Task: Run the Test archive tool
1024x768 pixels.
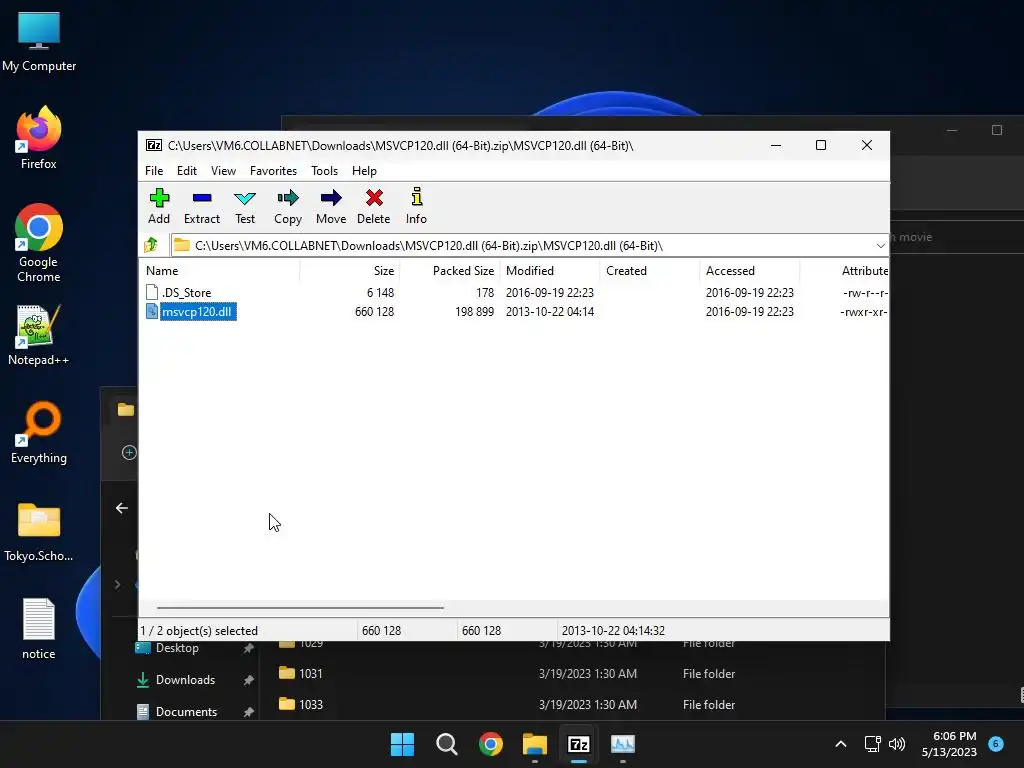Action: pyautogui.click(x=245, y=206)
